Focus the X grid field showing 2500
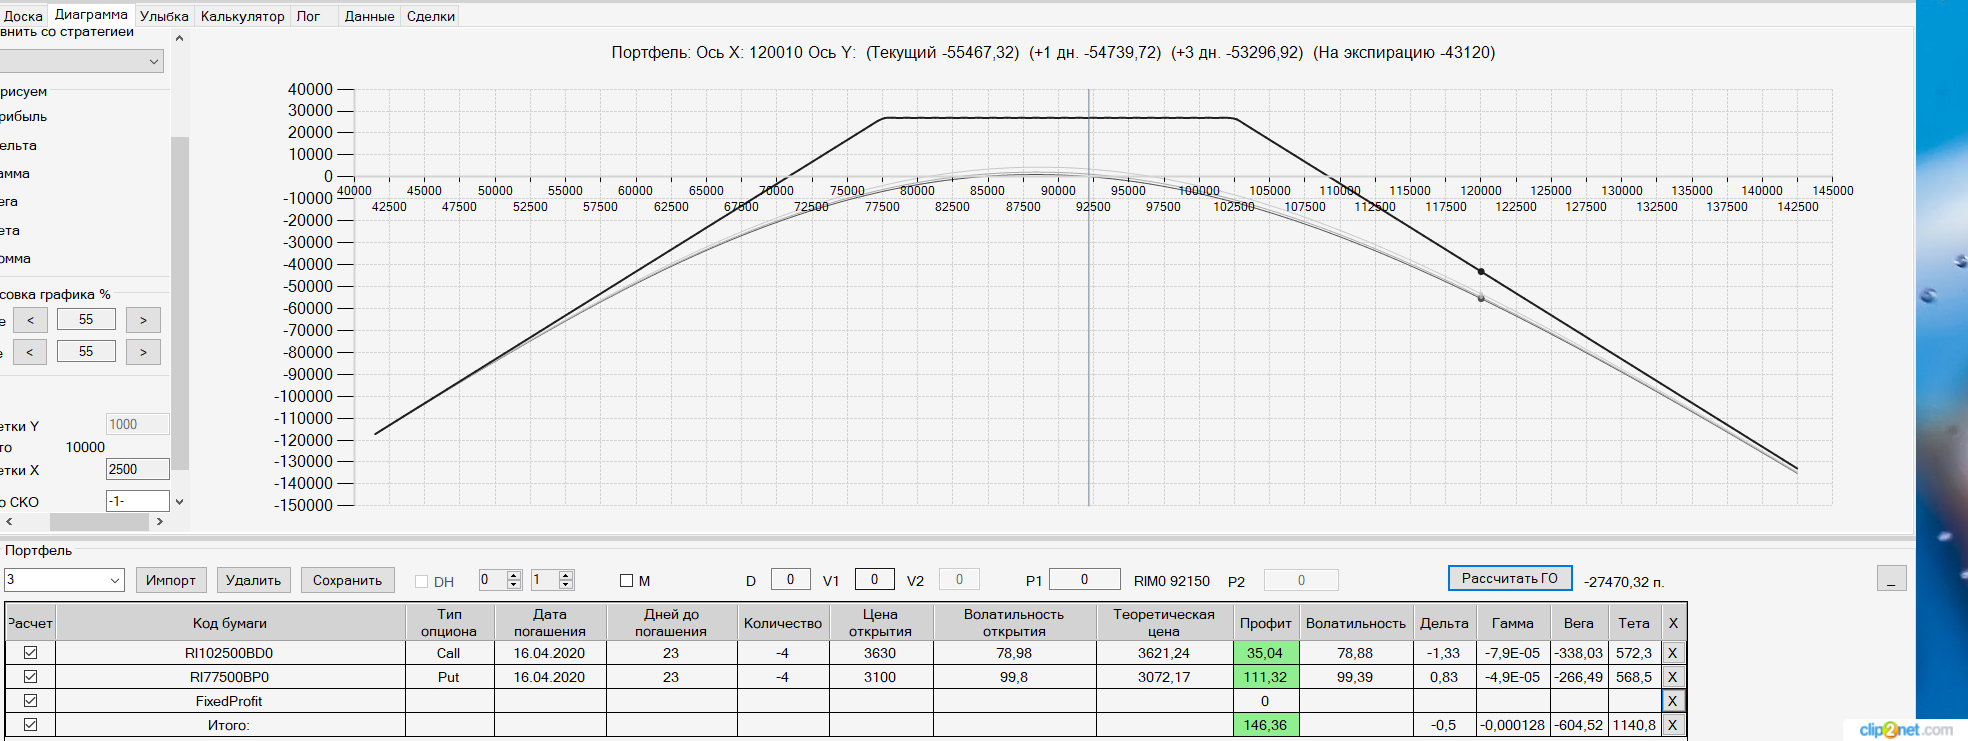The width and height of the screenshot is (1968, 741). click(137, 469)
